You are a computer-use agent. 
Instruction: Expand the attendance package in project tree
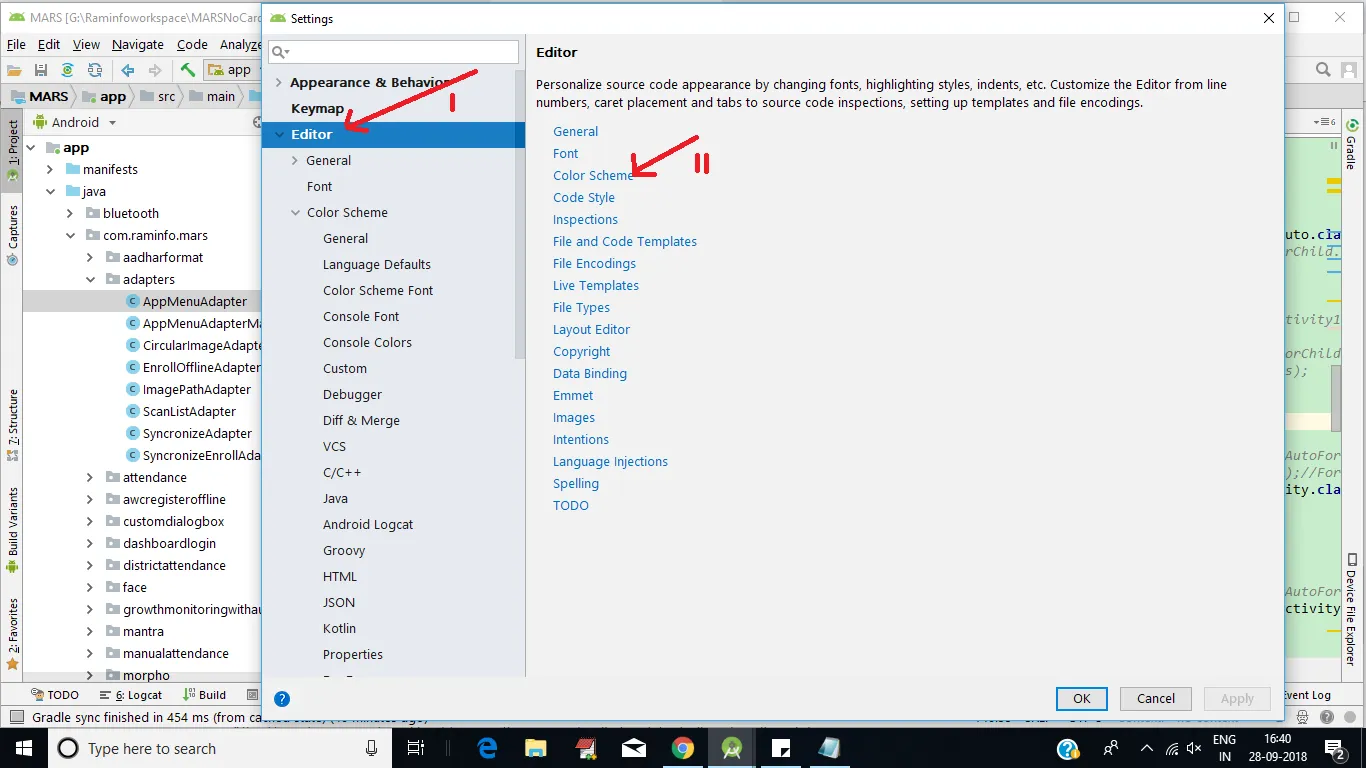90,477
